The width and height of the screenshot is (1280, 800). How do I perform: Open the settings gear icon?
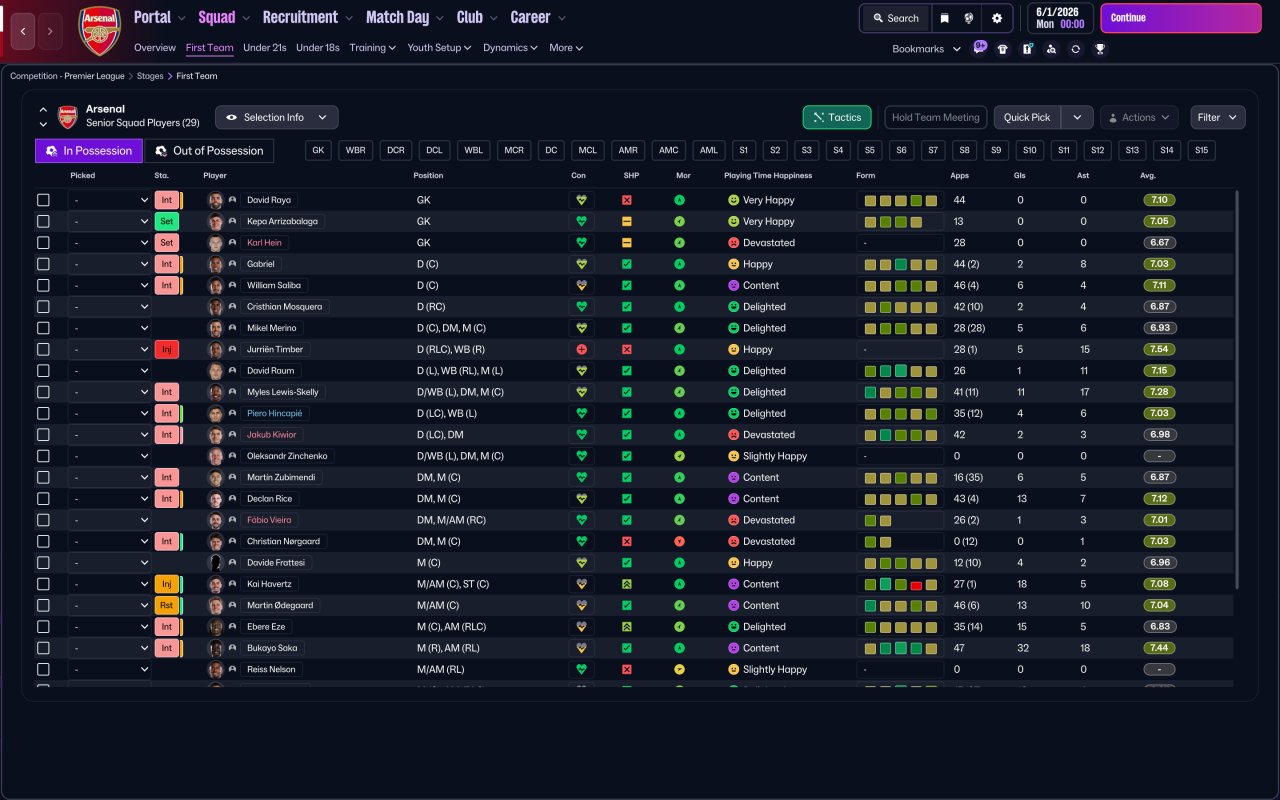coord(997,18)
